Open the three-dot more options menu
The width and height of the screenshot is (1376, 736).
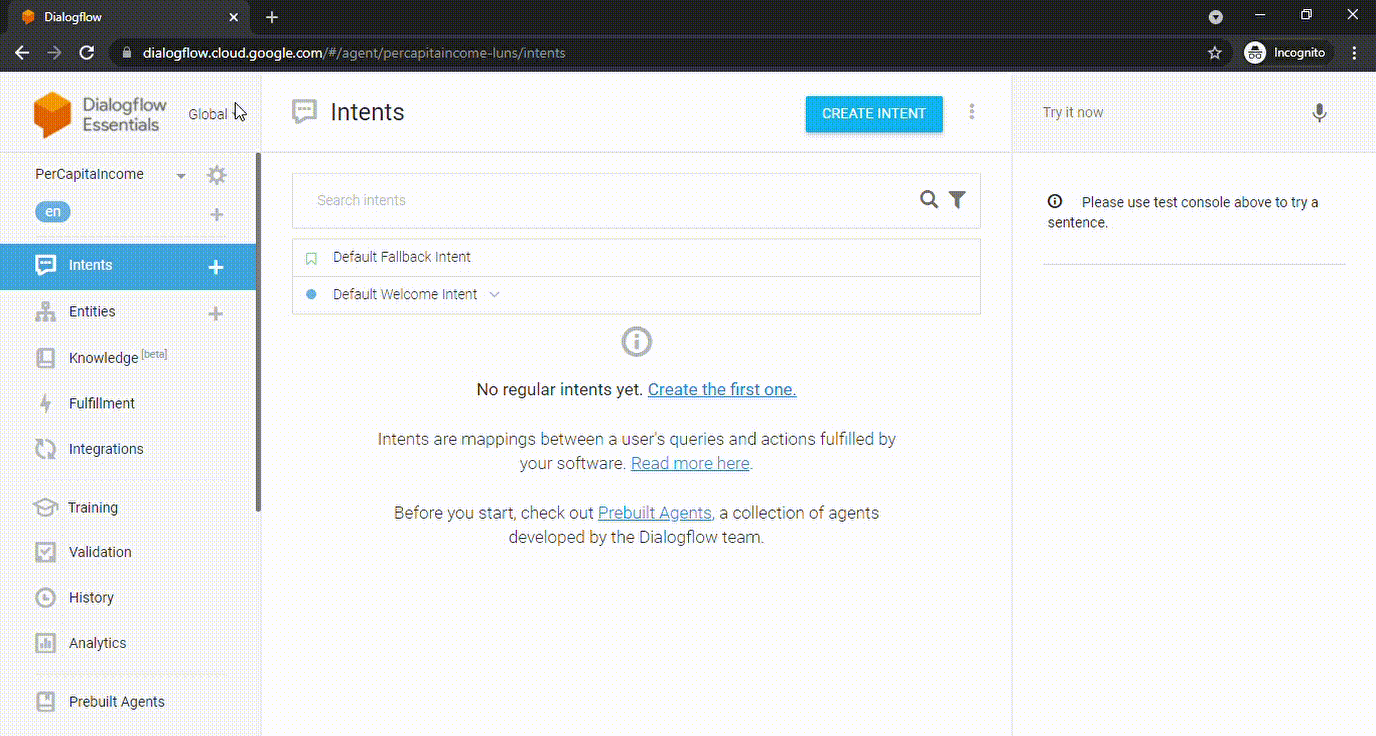[971, 112]
